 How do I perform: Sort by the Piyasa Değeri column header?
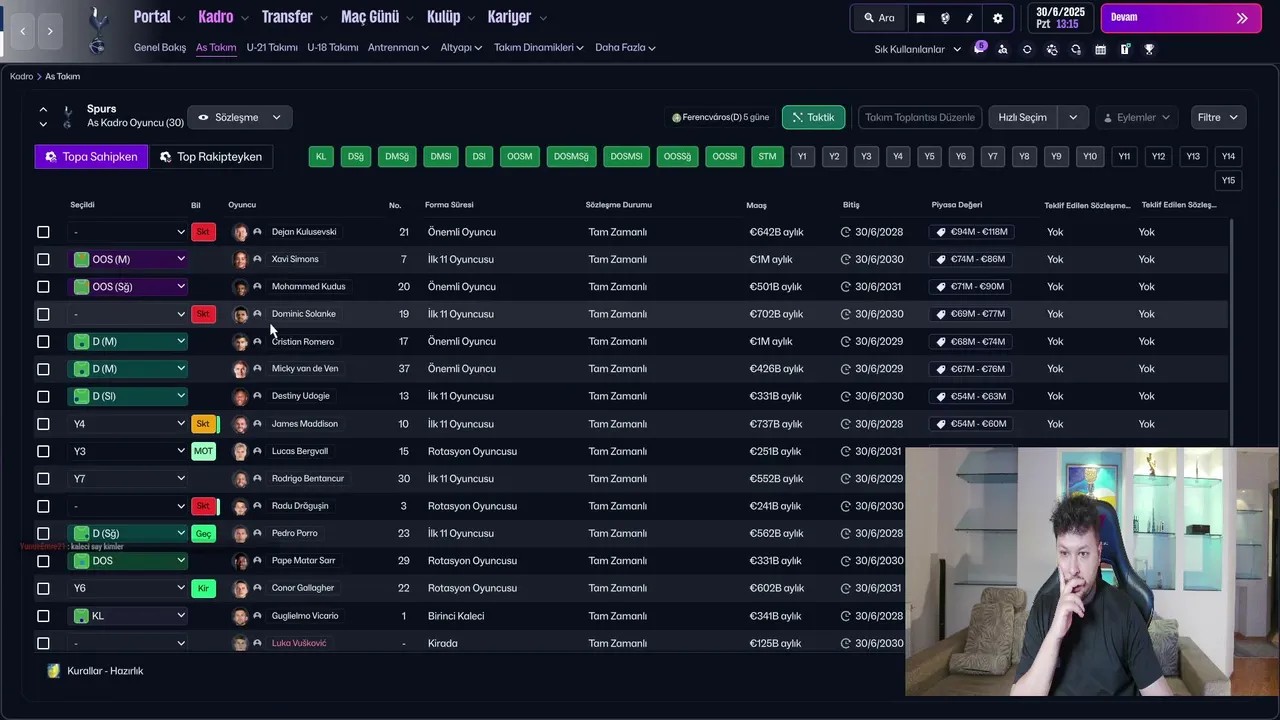point(957,205)
